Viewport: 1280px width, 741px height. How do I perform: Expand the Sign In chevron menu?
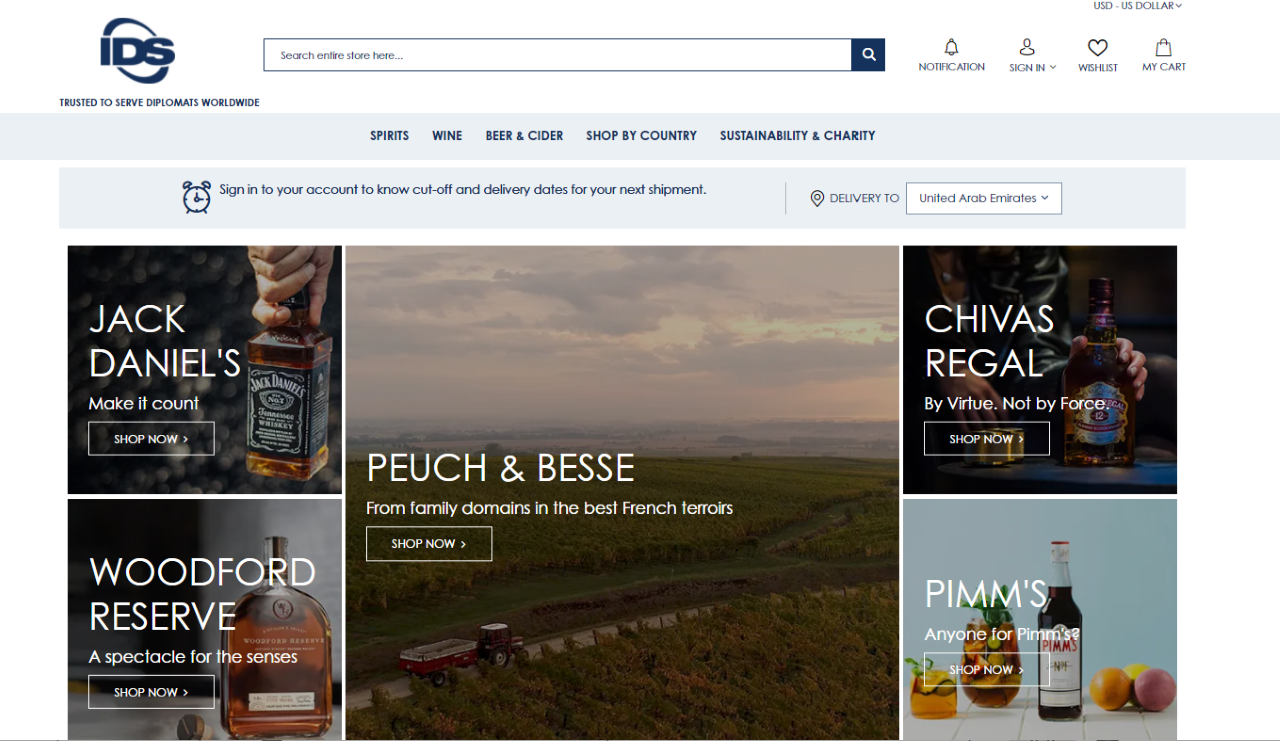click(x=1053, y=68)
